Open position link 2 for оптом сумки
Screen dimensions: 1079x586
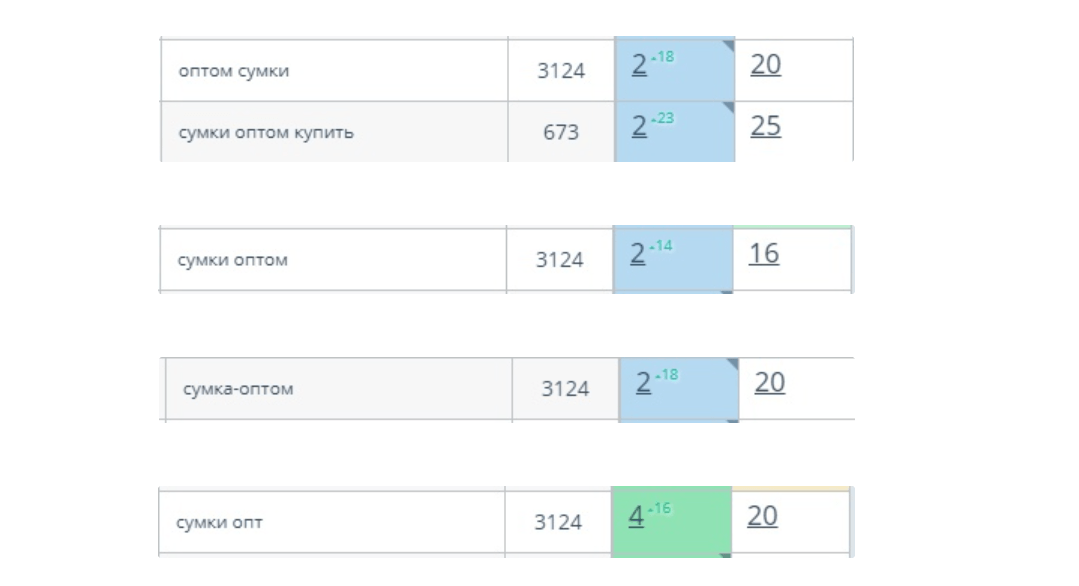click(x=639, y=66)
